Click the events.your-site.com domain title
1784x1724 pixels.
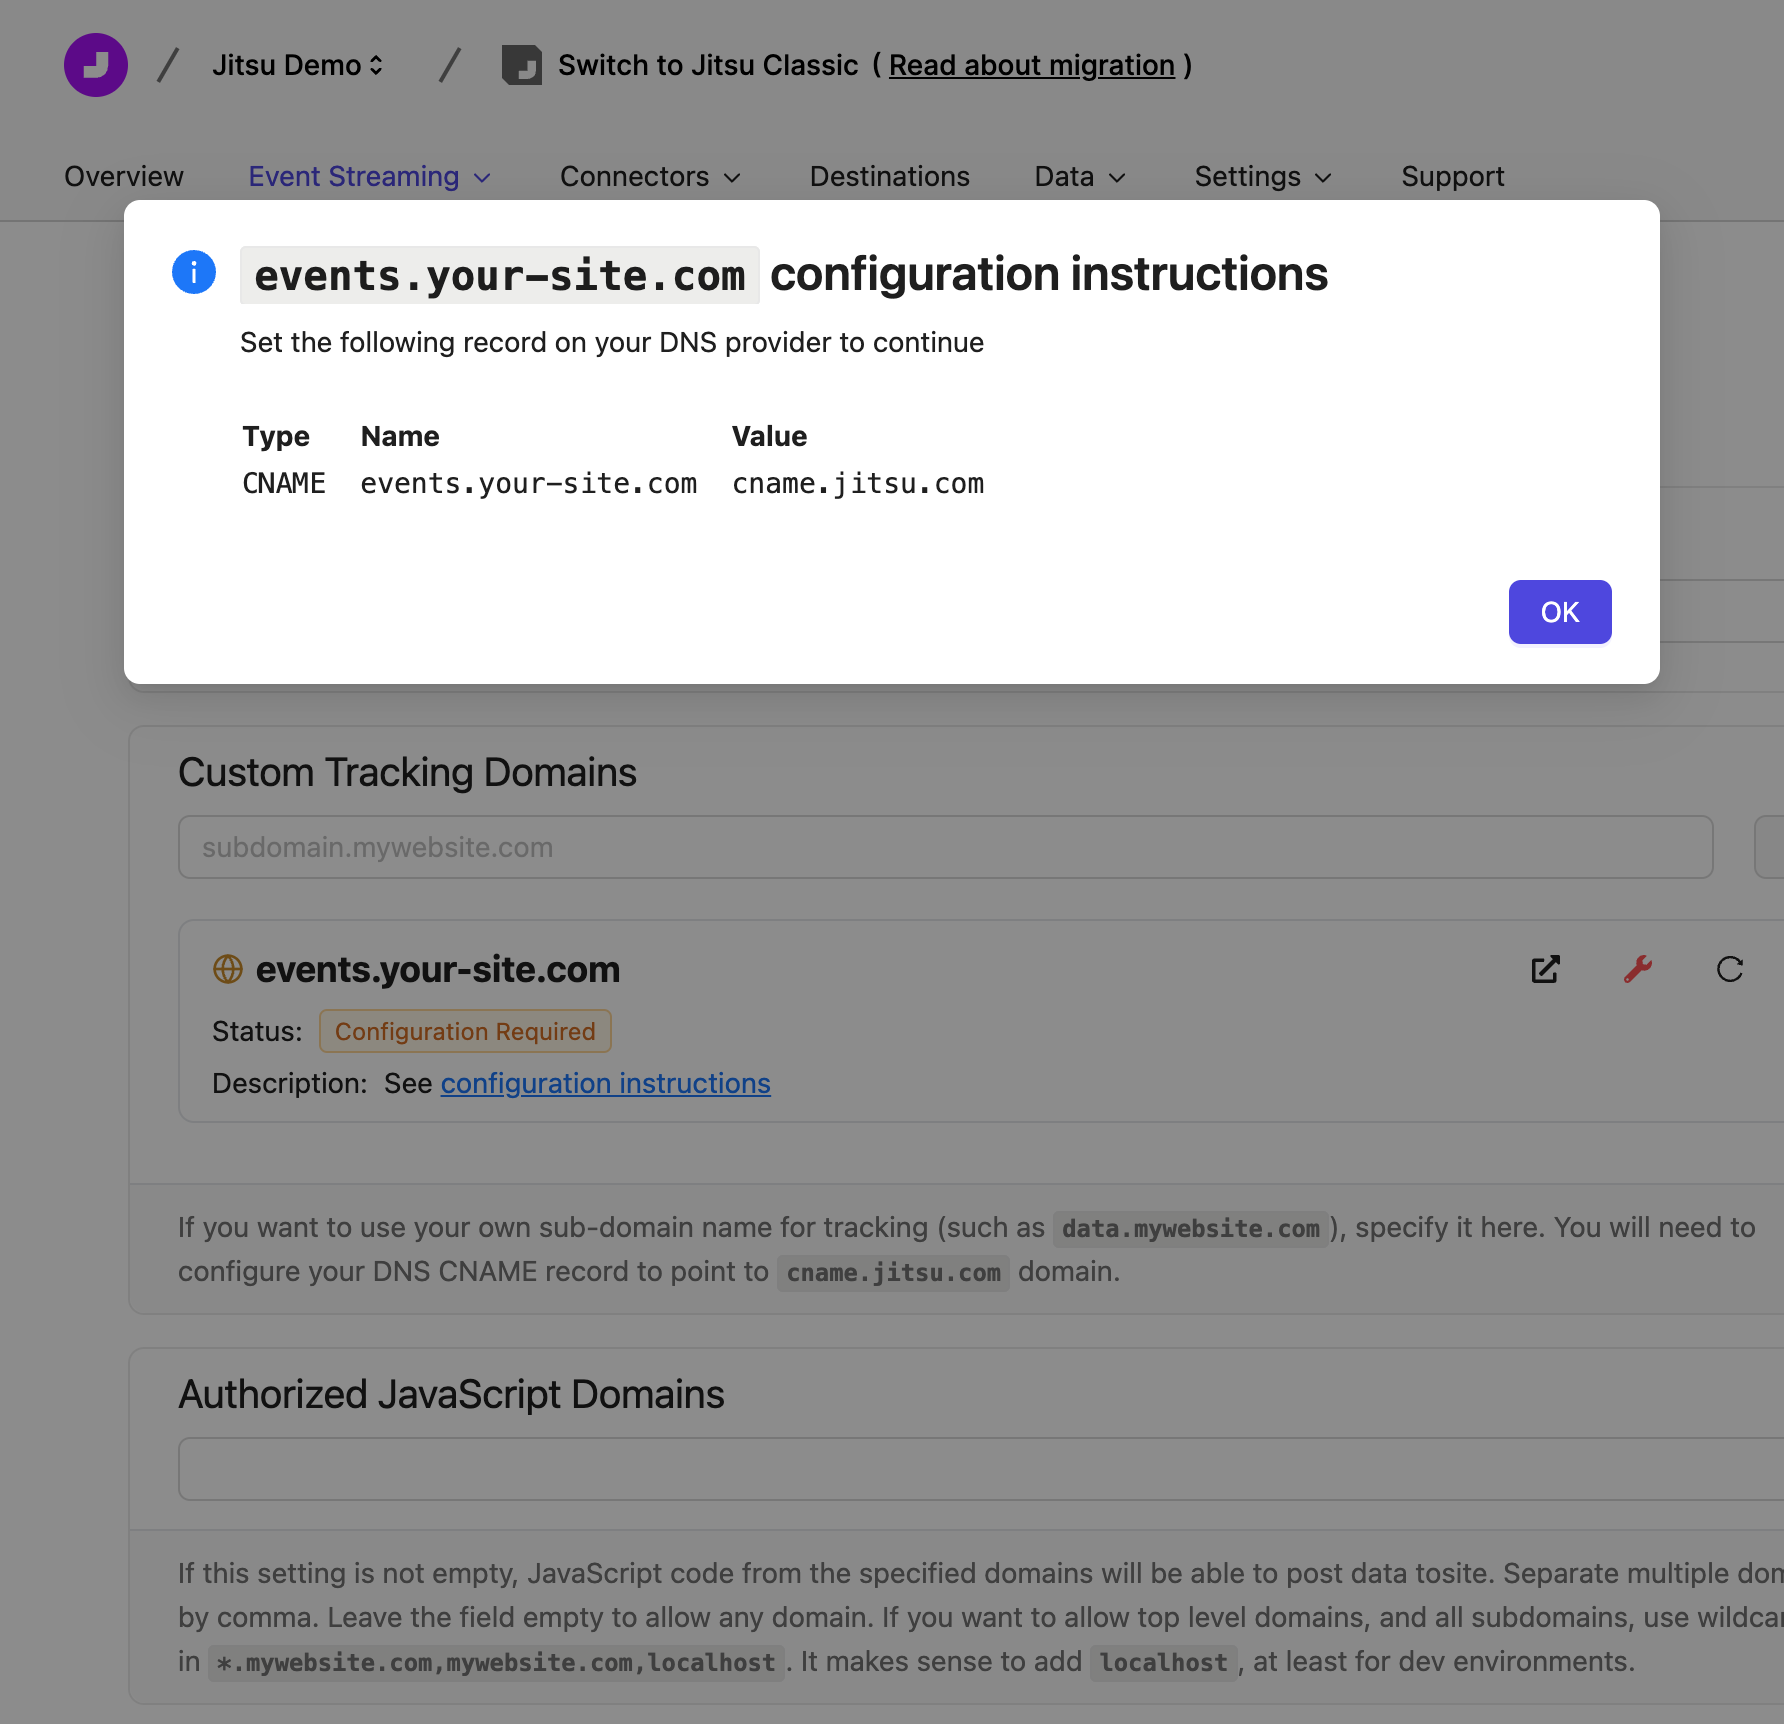click(438, 969)
